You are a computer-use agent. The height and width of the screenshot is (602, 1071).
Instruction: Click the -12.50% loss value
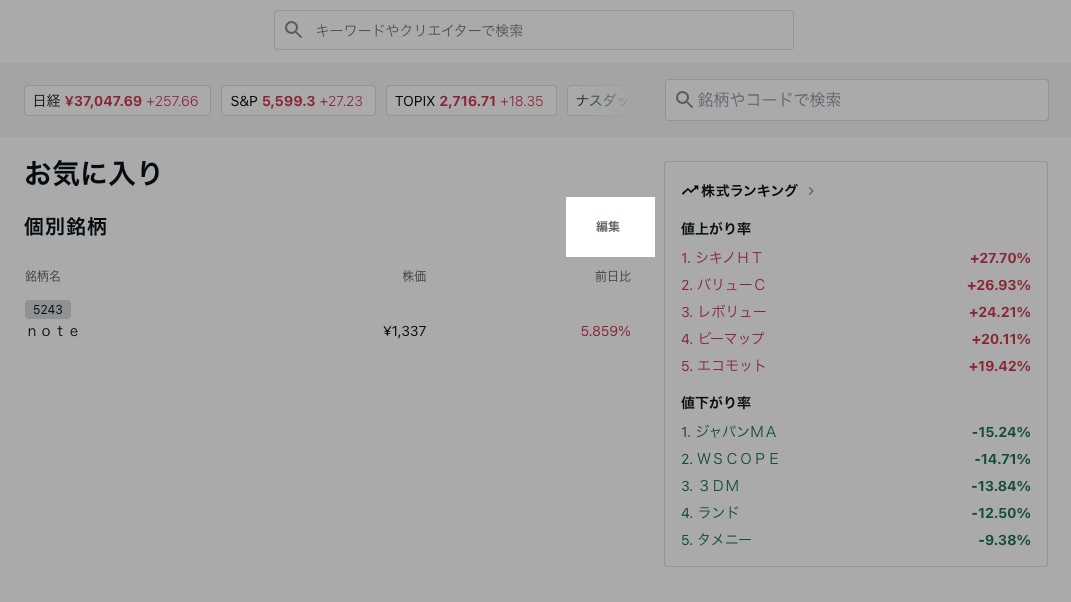[1001, 513]
